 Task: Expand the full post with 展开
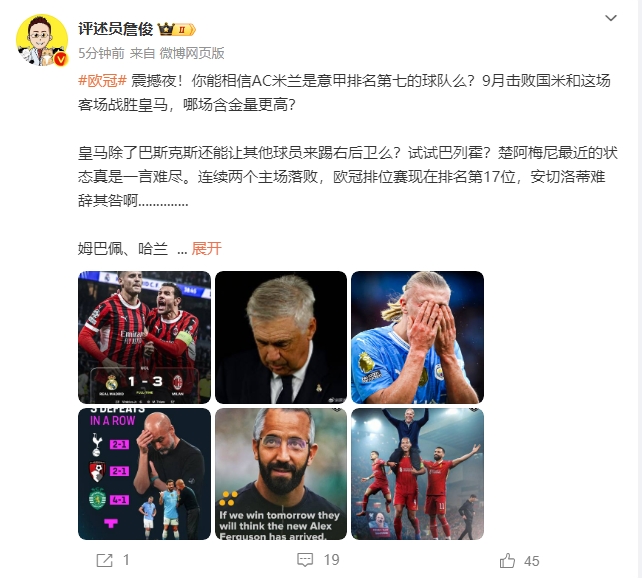(x=206, y=248)
